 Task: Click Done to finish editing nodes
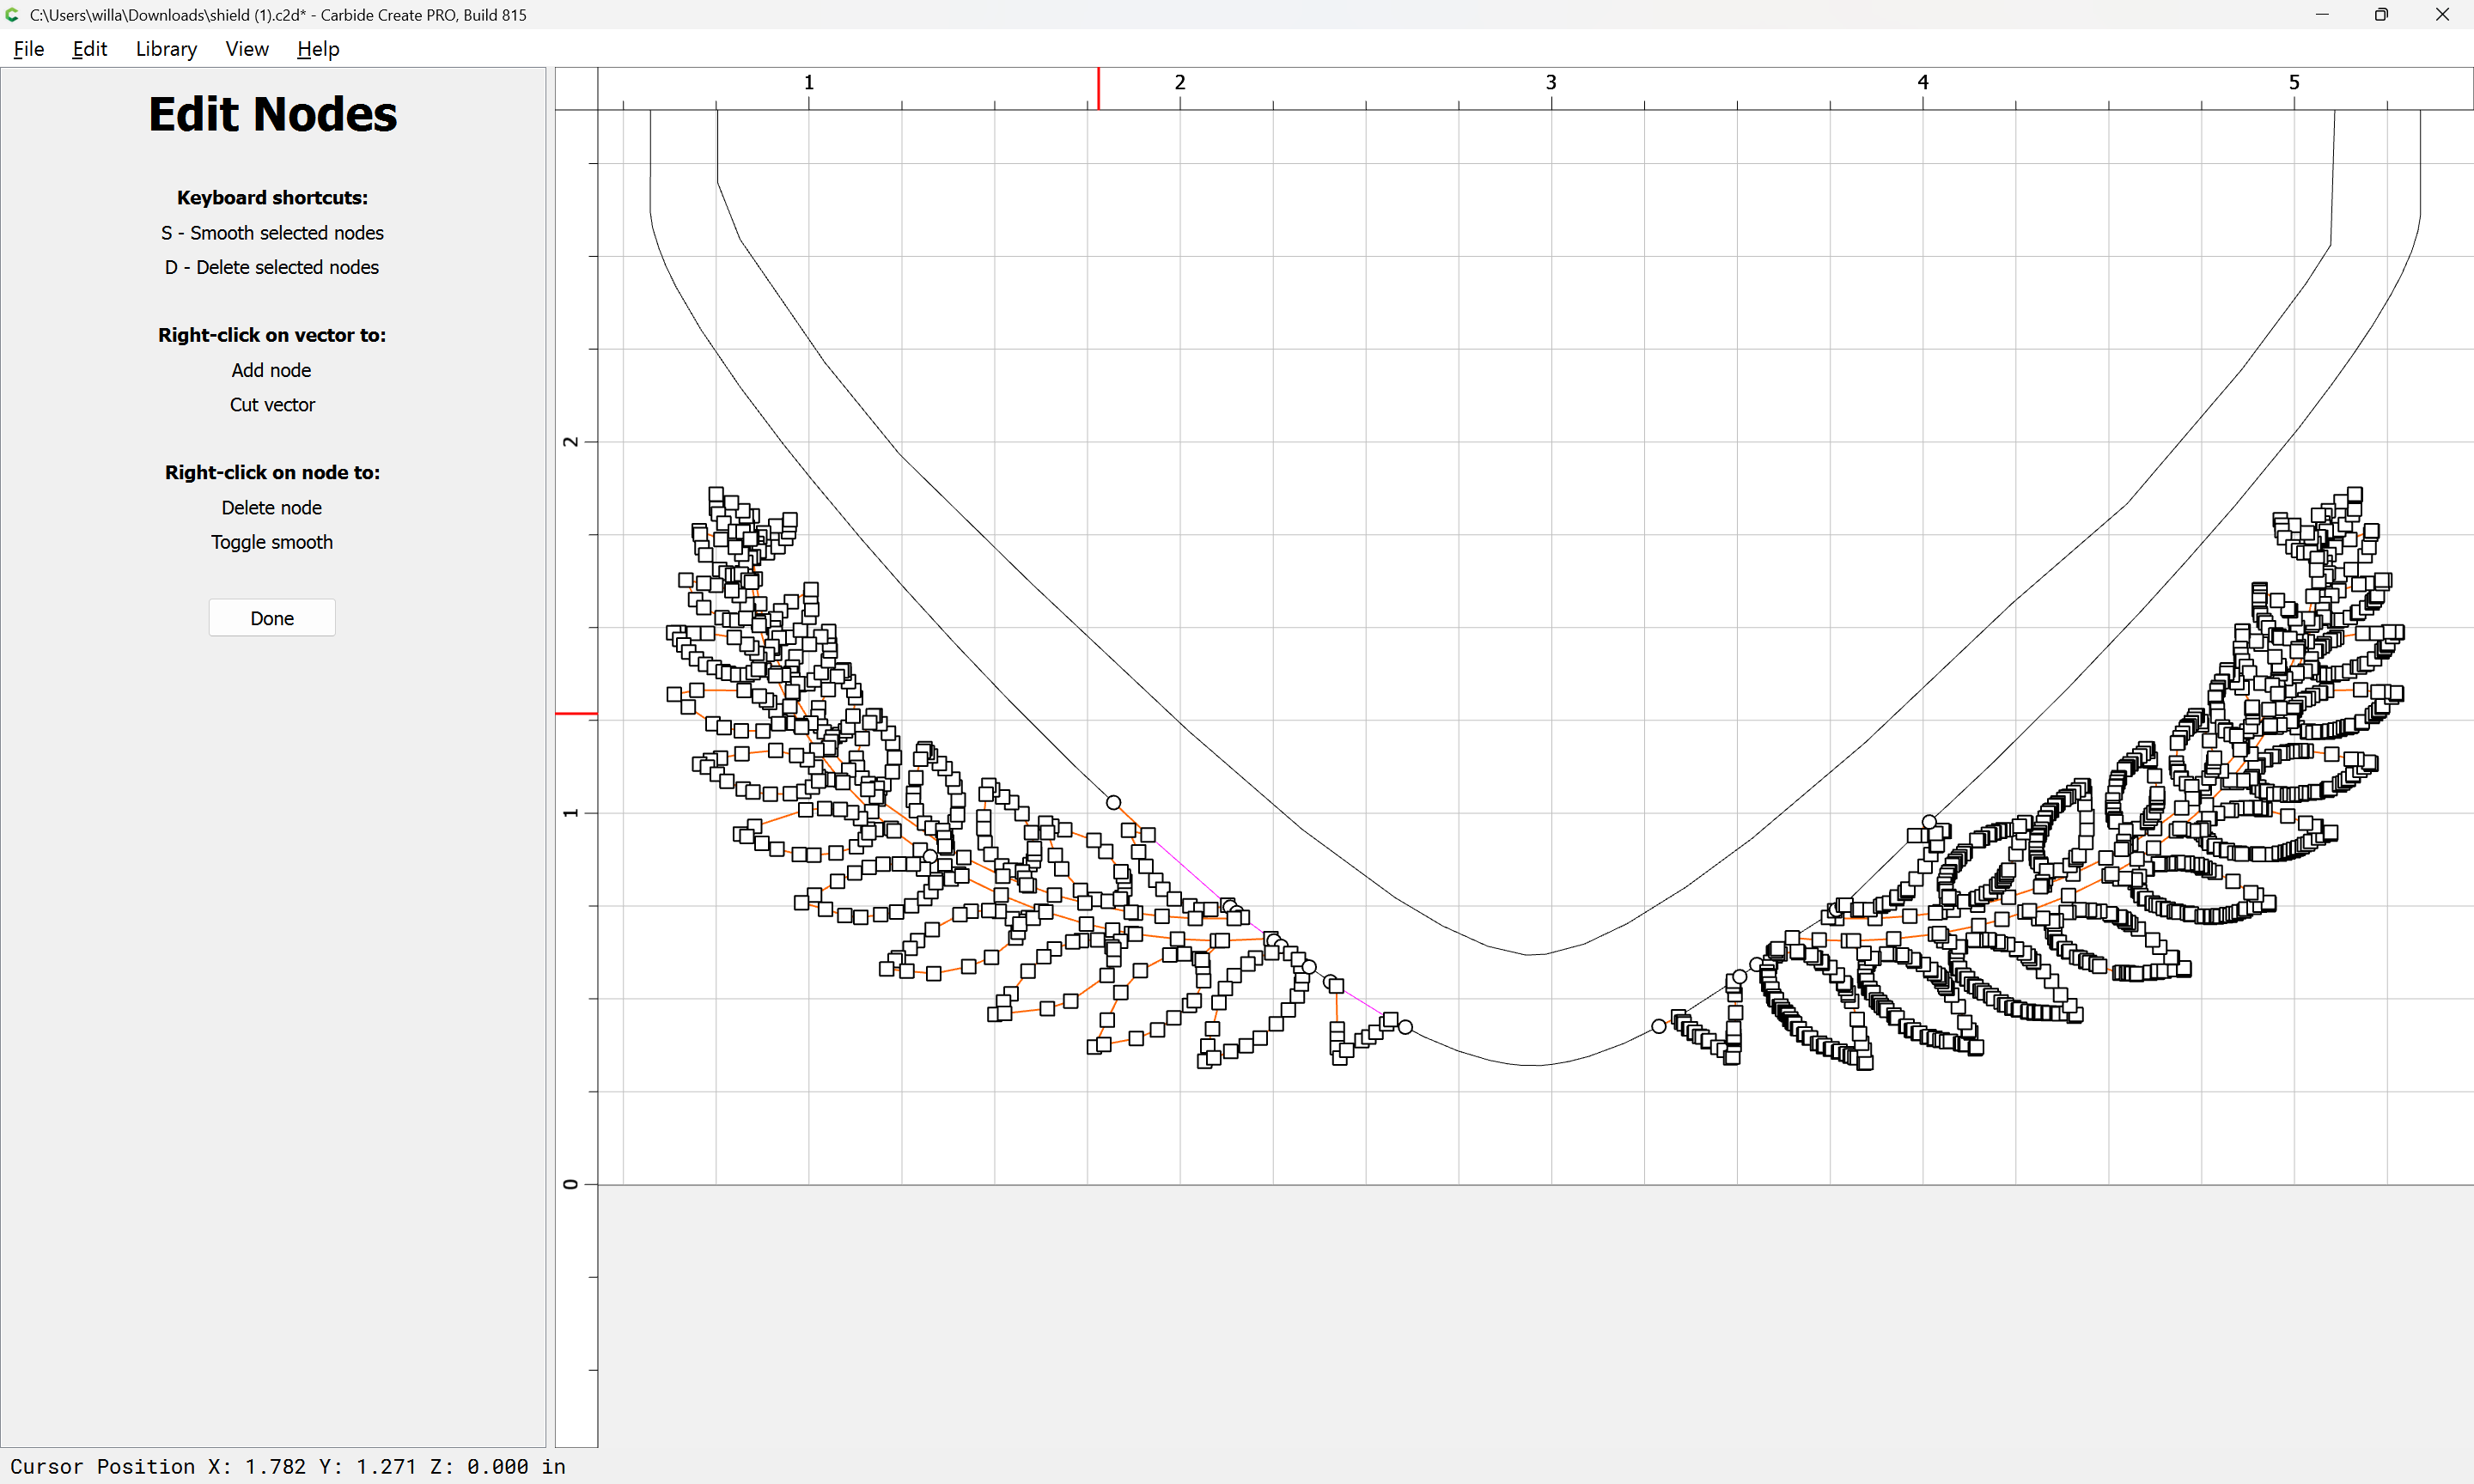click(272, 618)
